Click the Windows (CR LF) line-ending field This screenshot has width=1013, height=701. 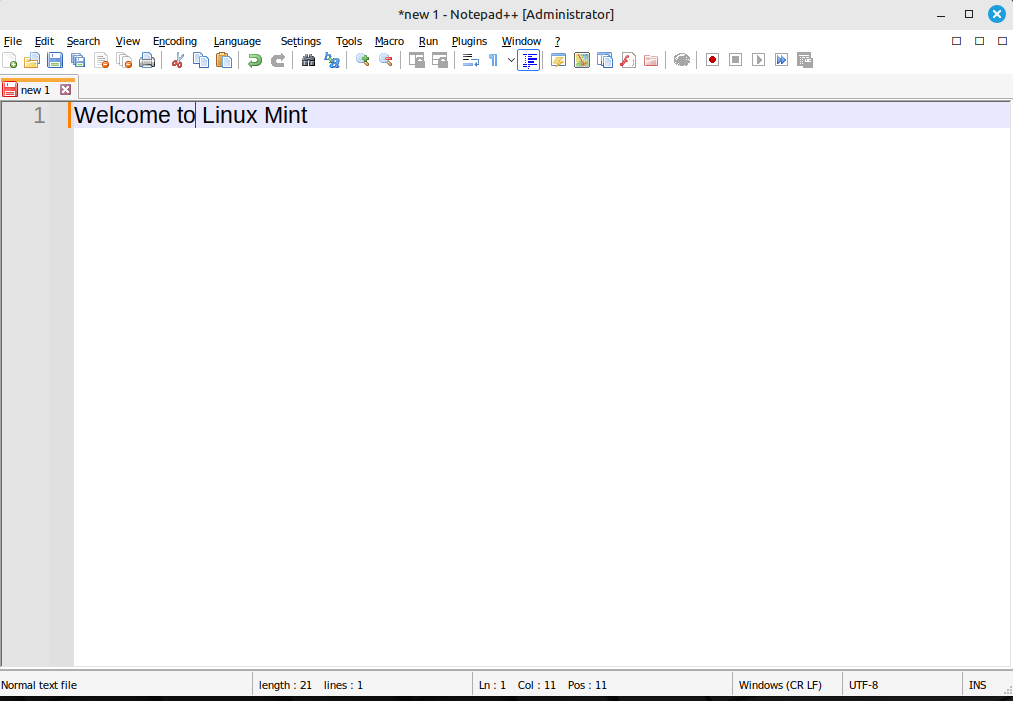tap(780, 685)
